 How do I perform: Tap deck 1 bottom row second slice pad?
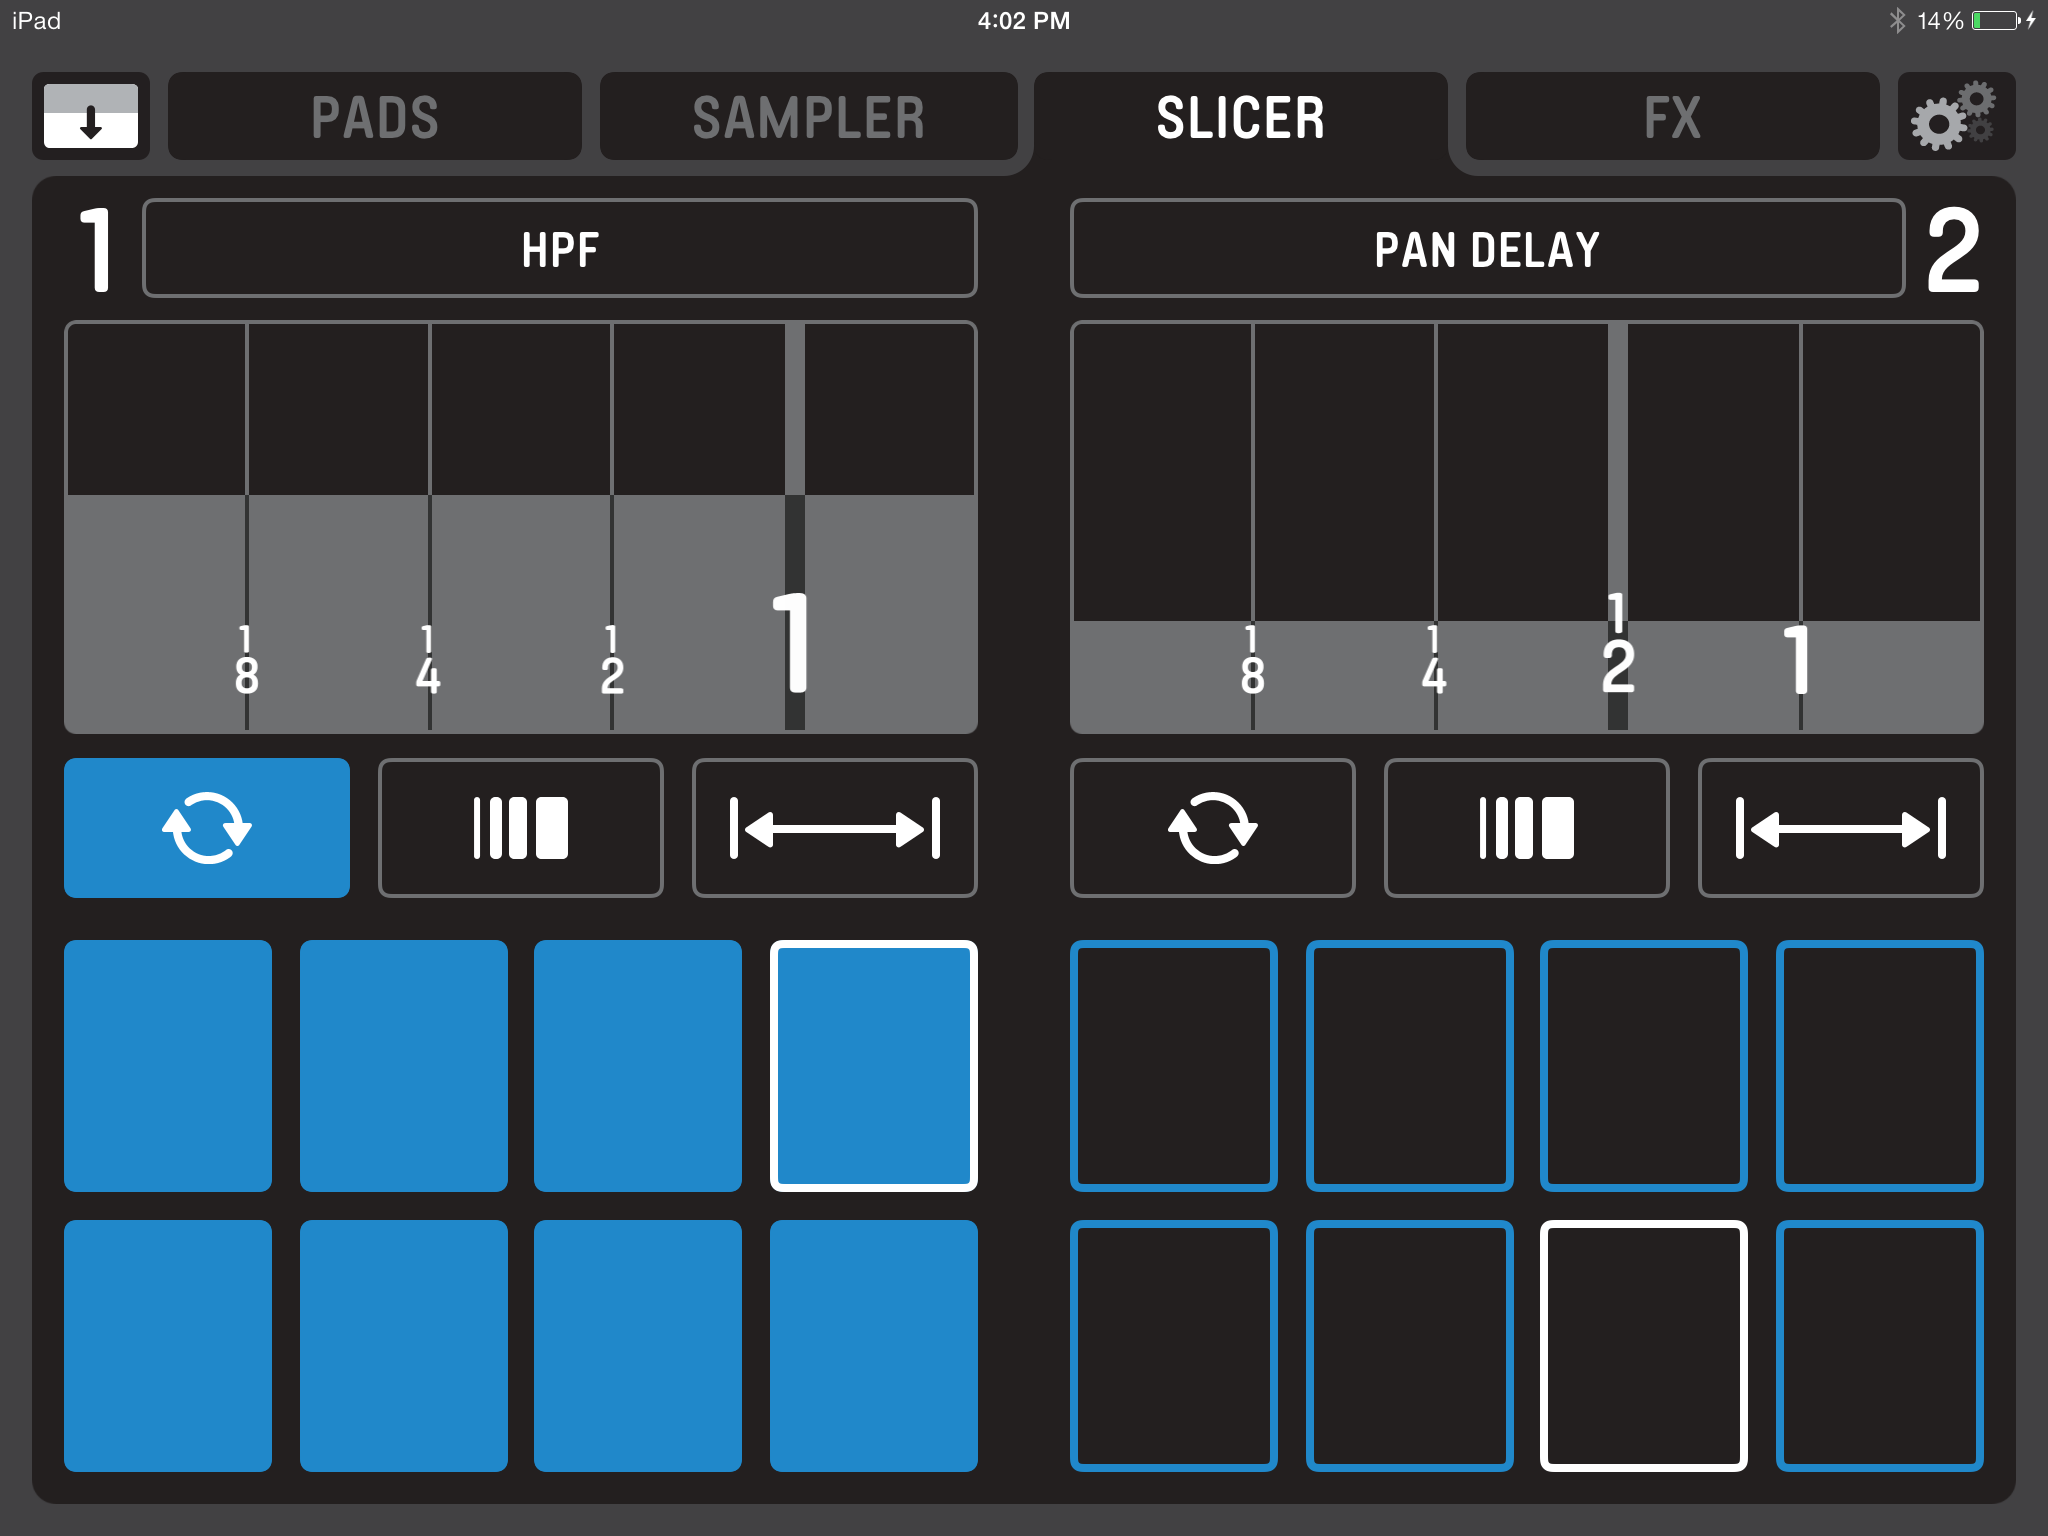point(404,1346)
